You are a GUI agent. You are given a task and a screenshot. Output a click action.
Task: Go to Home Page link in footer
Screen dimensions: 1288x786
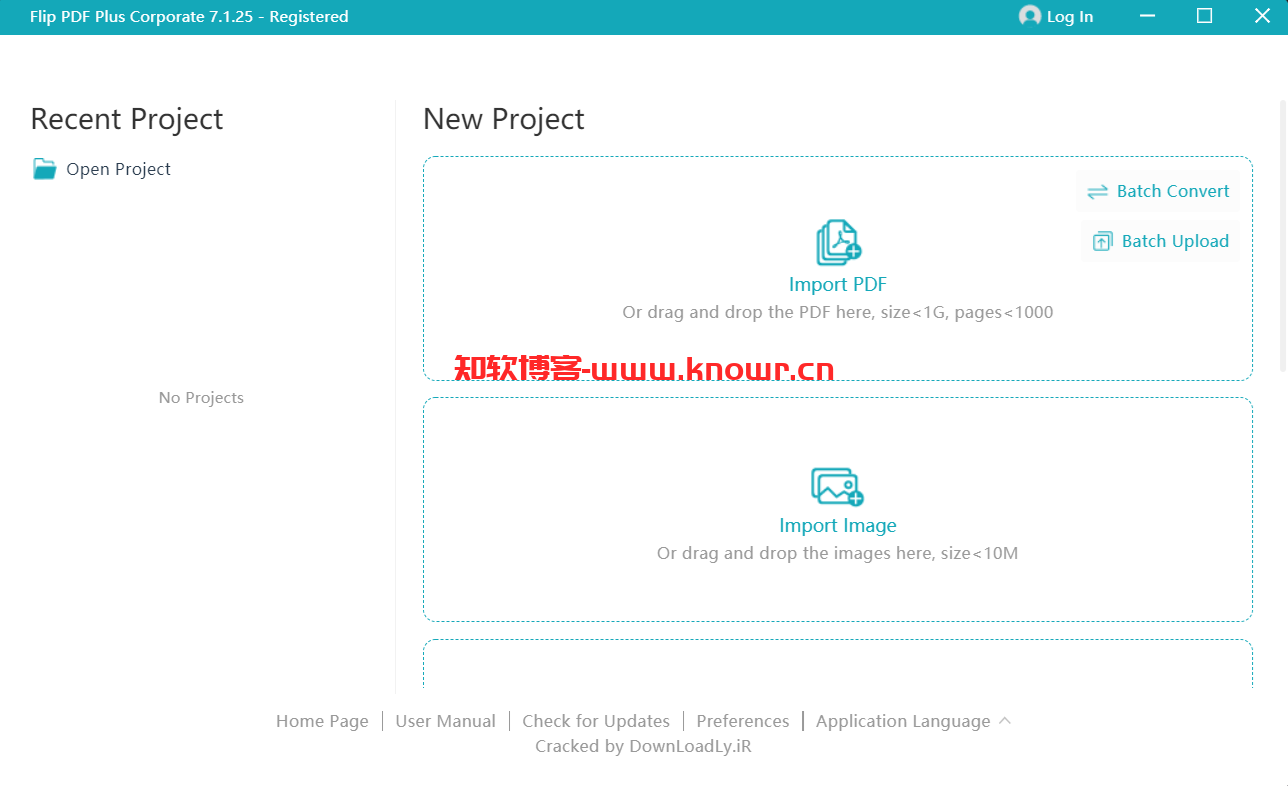point(322,721)
